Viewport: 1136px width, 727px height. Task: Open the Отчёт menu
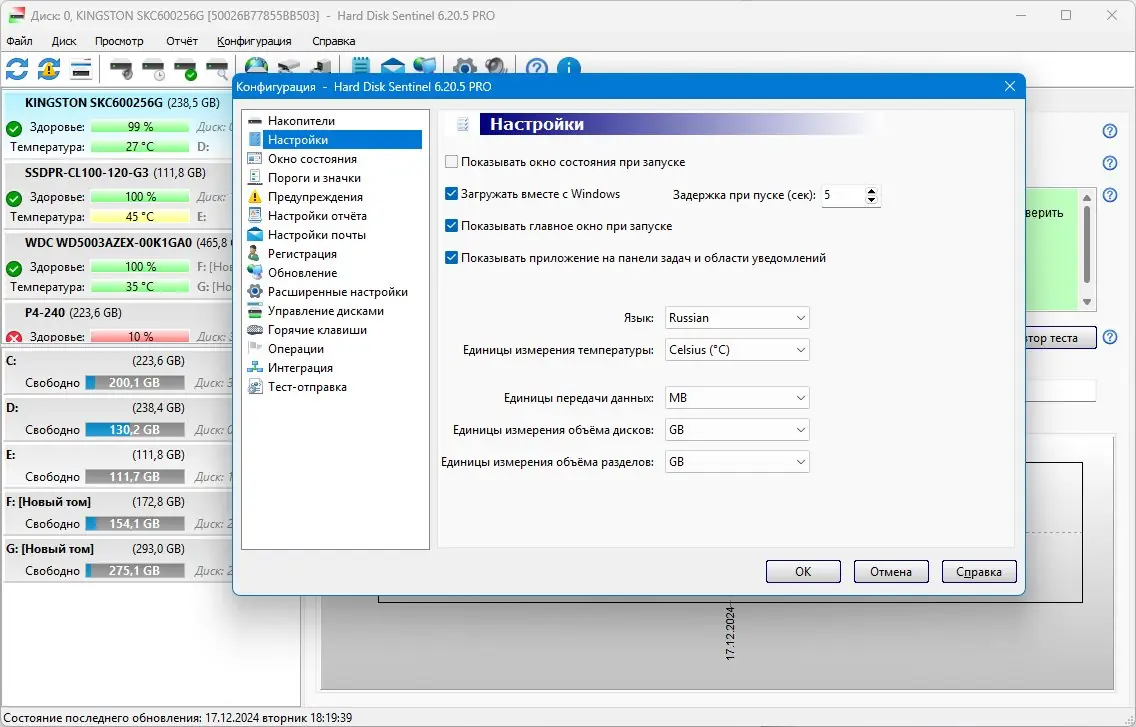181,41
